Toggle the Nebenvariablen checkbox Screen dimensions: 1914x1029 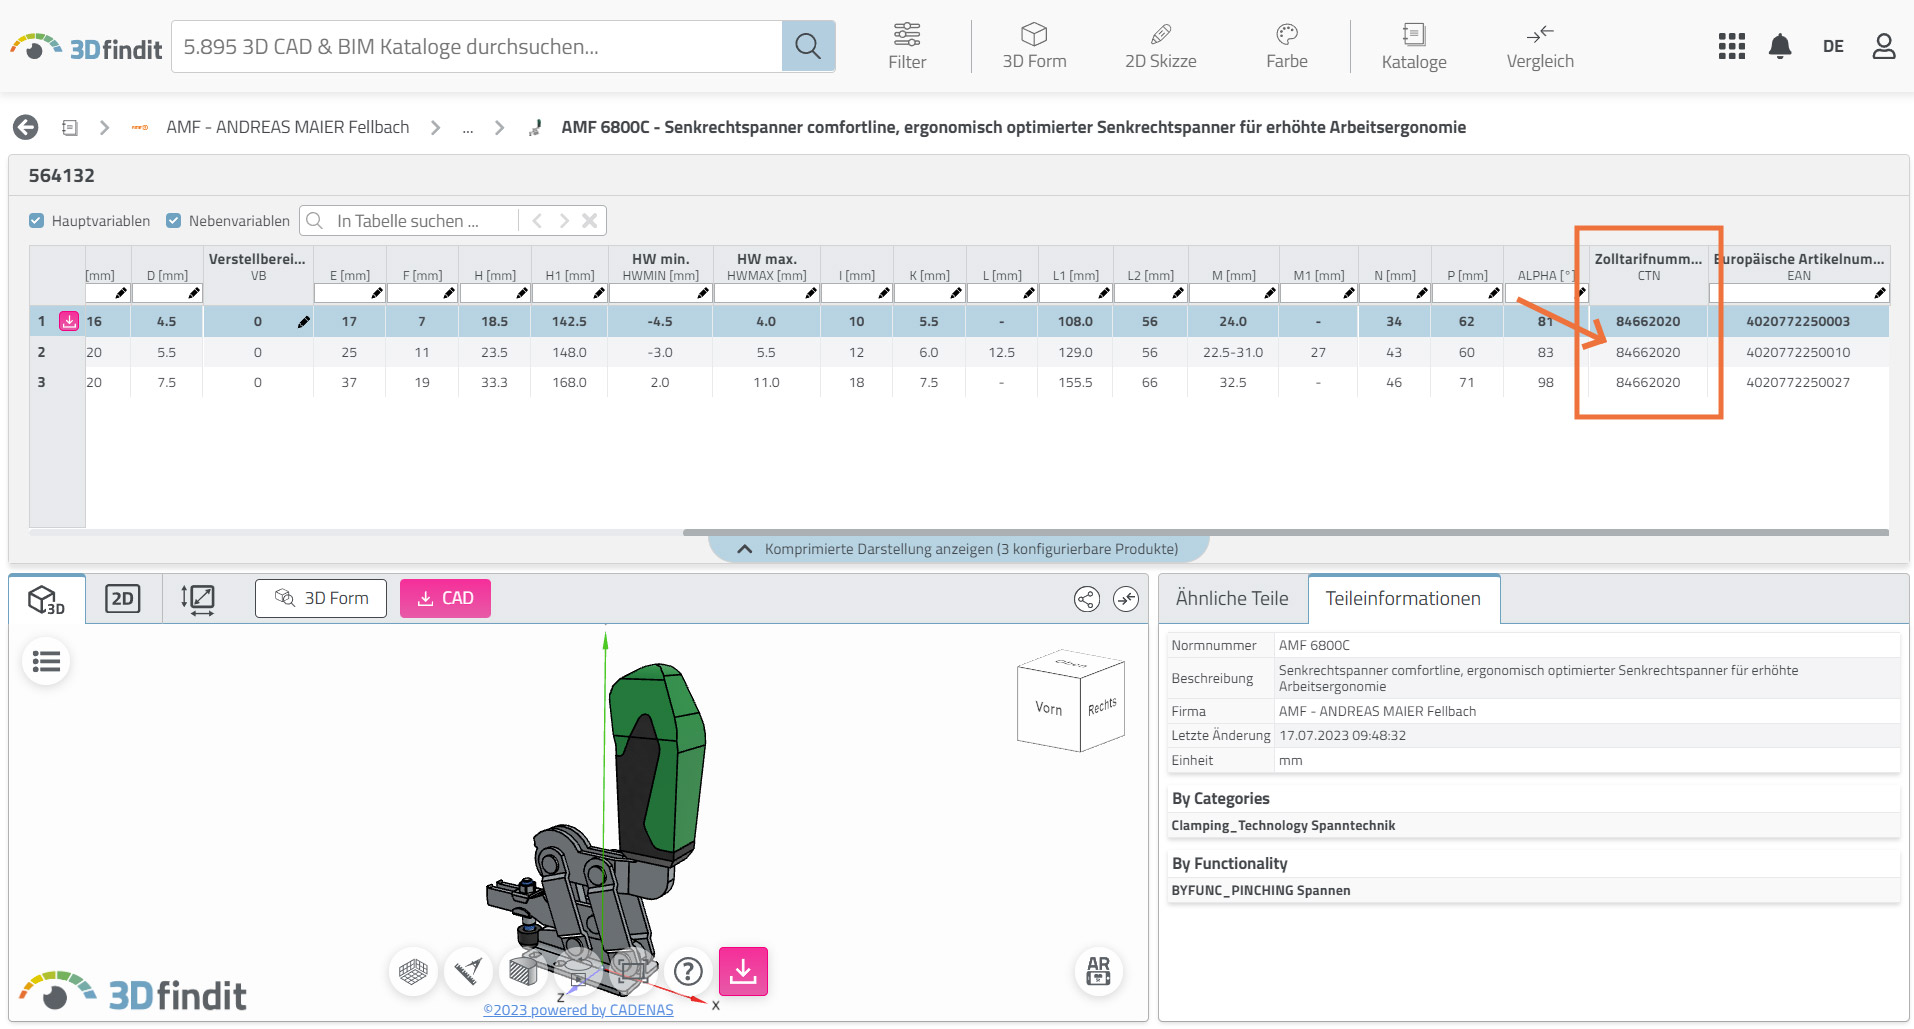tap(174, 221)
